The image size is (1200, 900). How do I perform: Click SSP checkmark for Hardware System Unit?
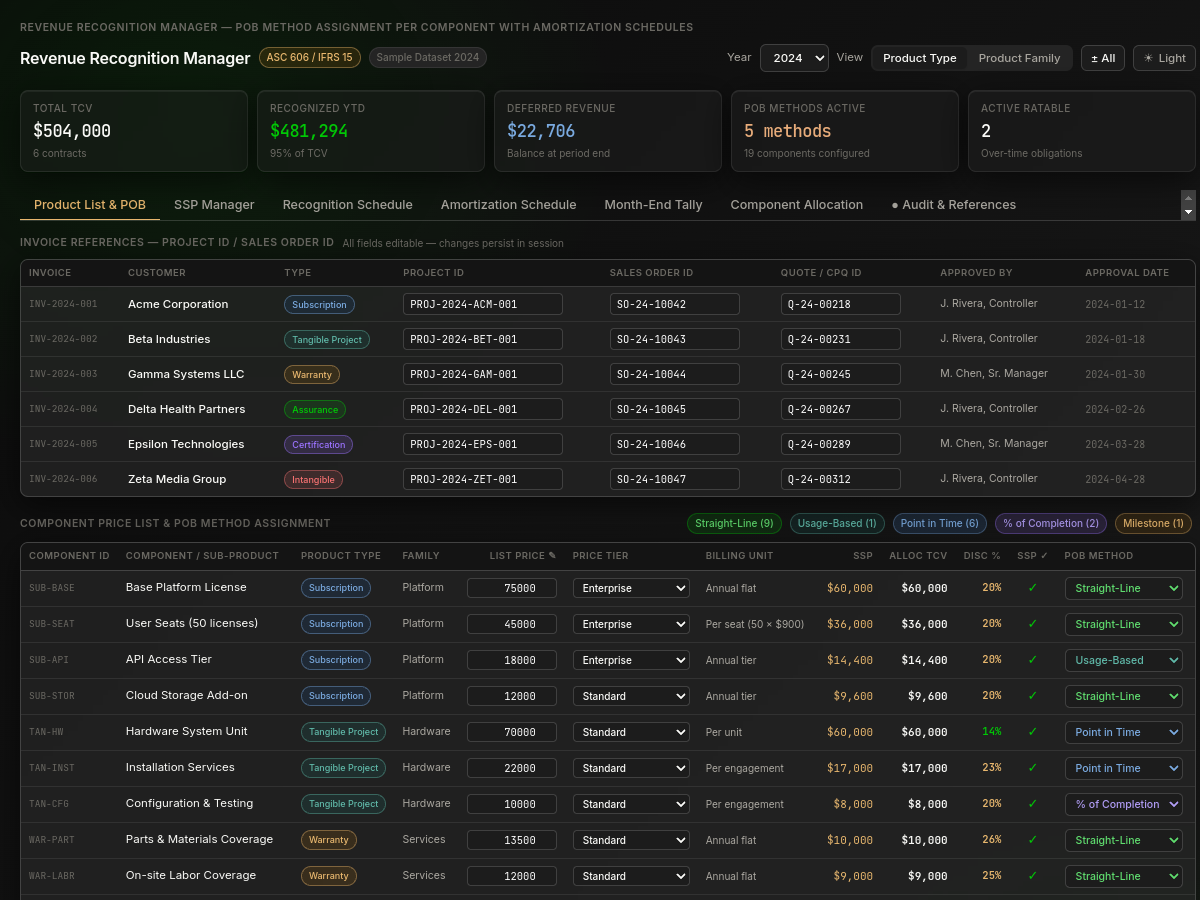[x=1033, y=732]
